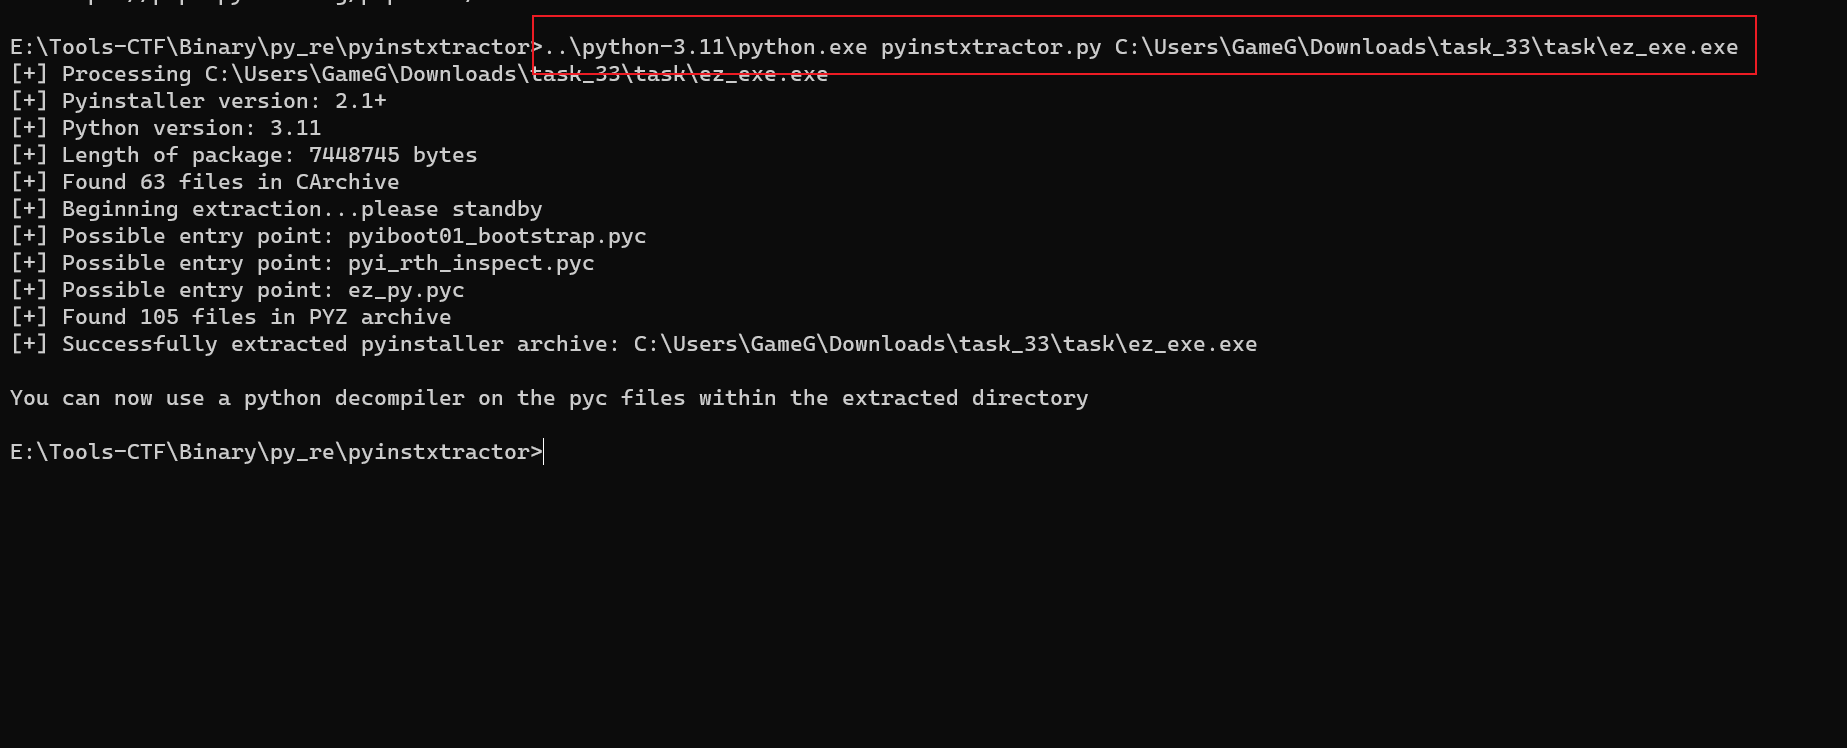Screen dimensions: 1847x748
Task: Click the python.exe command in the red box
Action: (x=706, y=47)
